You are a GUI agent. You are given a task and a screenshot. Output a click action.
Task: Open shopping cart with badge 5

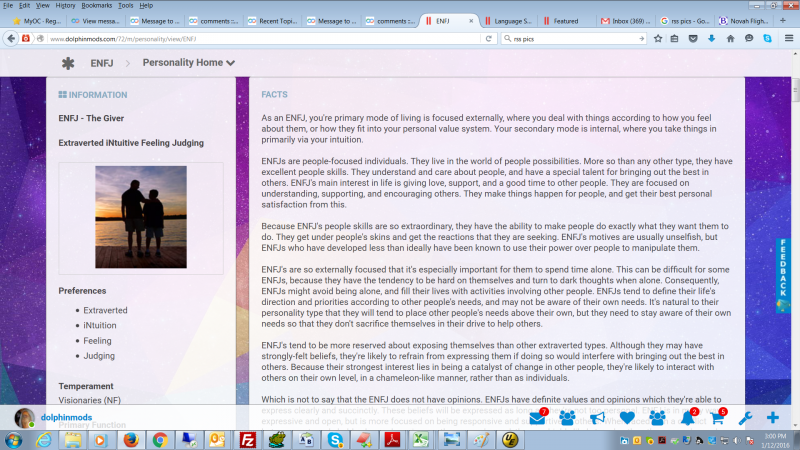tap(718, 418)
